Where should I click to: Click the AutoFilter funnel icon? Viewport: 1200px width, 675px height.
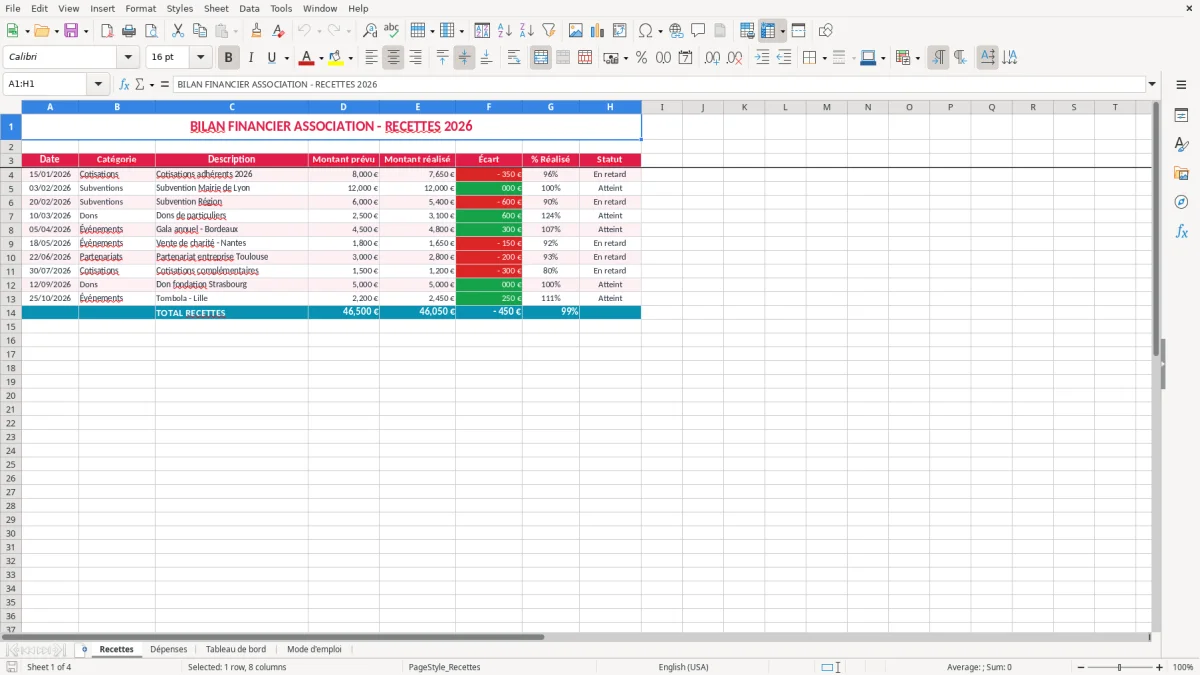tap(549, 31)
